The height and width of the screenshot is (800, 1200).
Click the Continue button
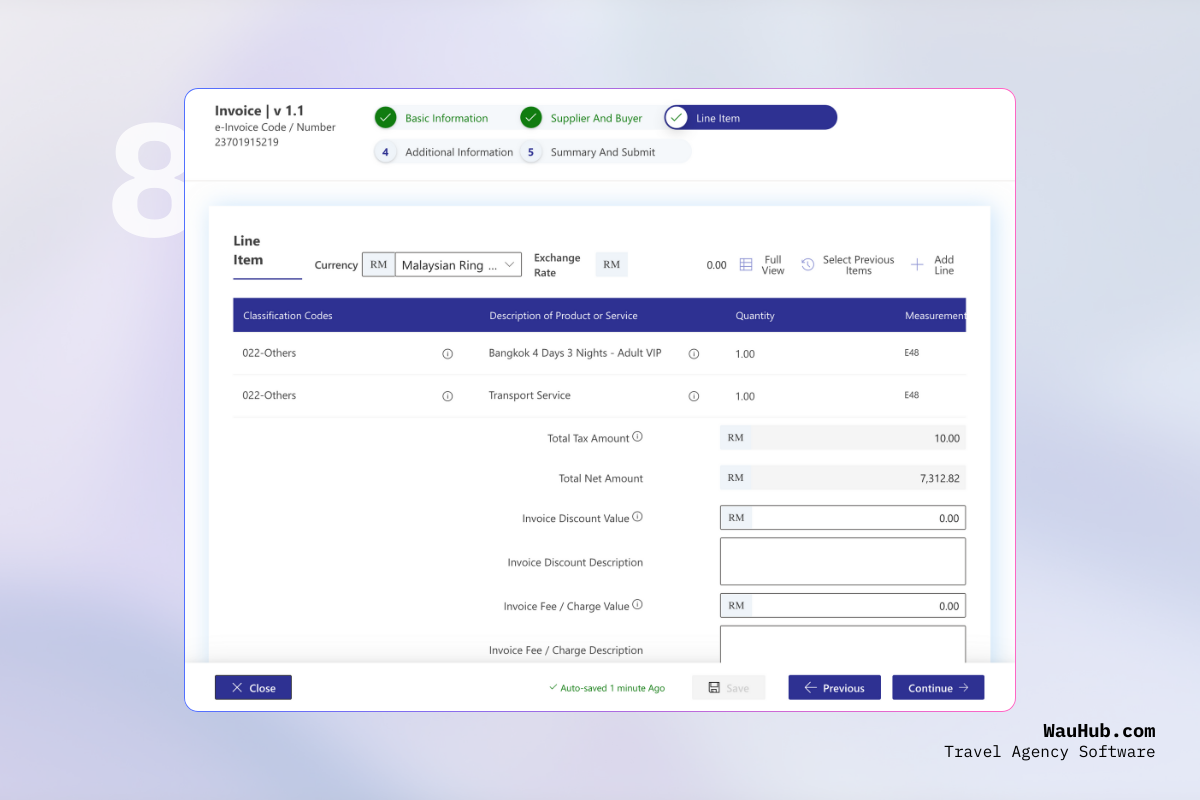tap(937, 687)
